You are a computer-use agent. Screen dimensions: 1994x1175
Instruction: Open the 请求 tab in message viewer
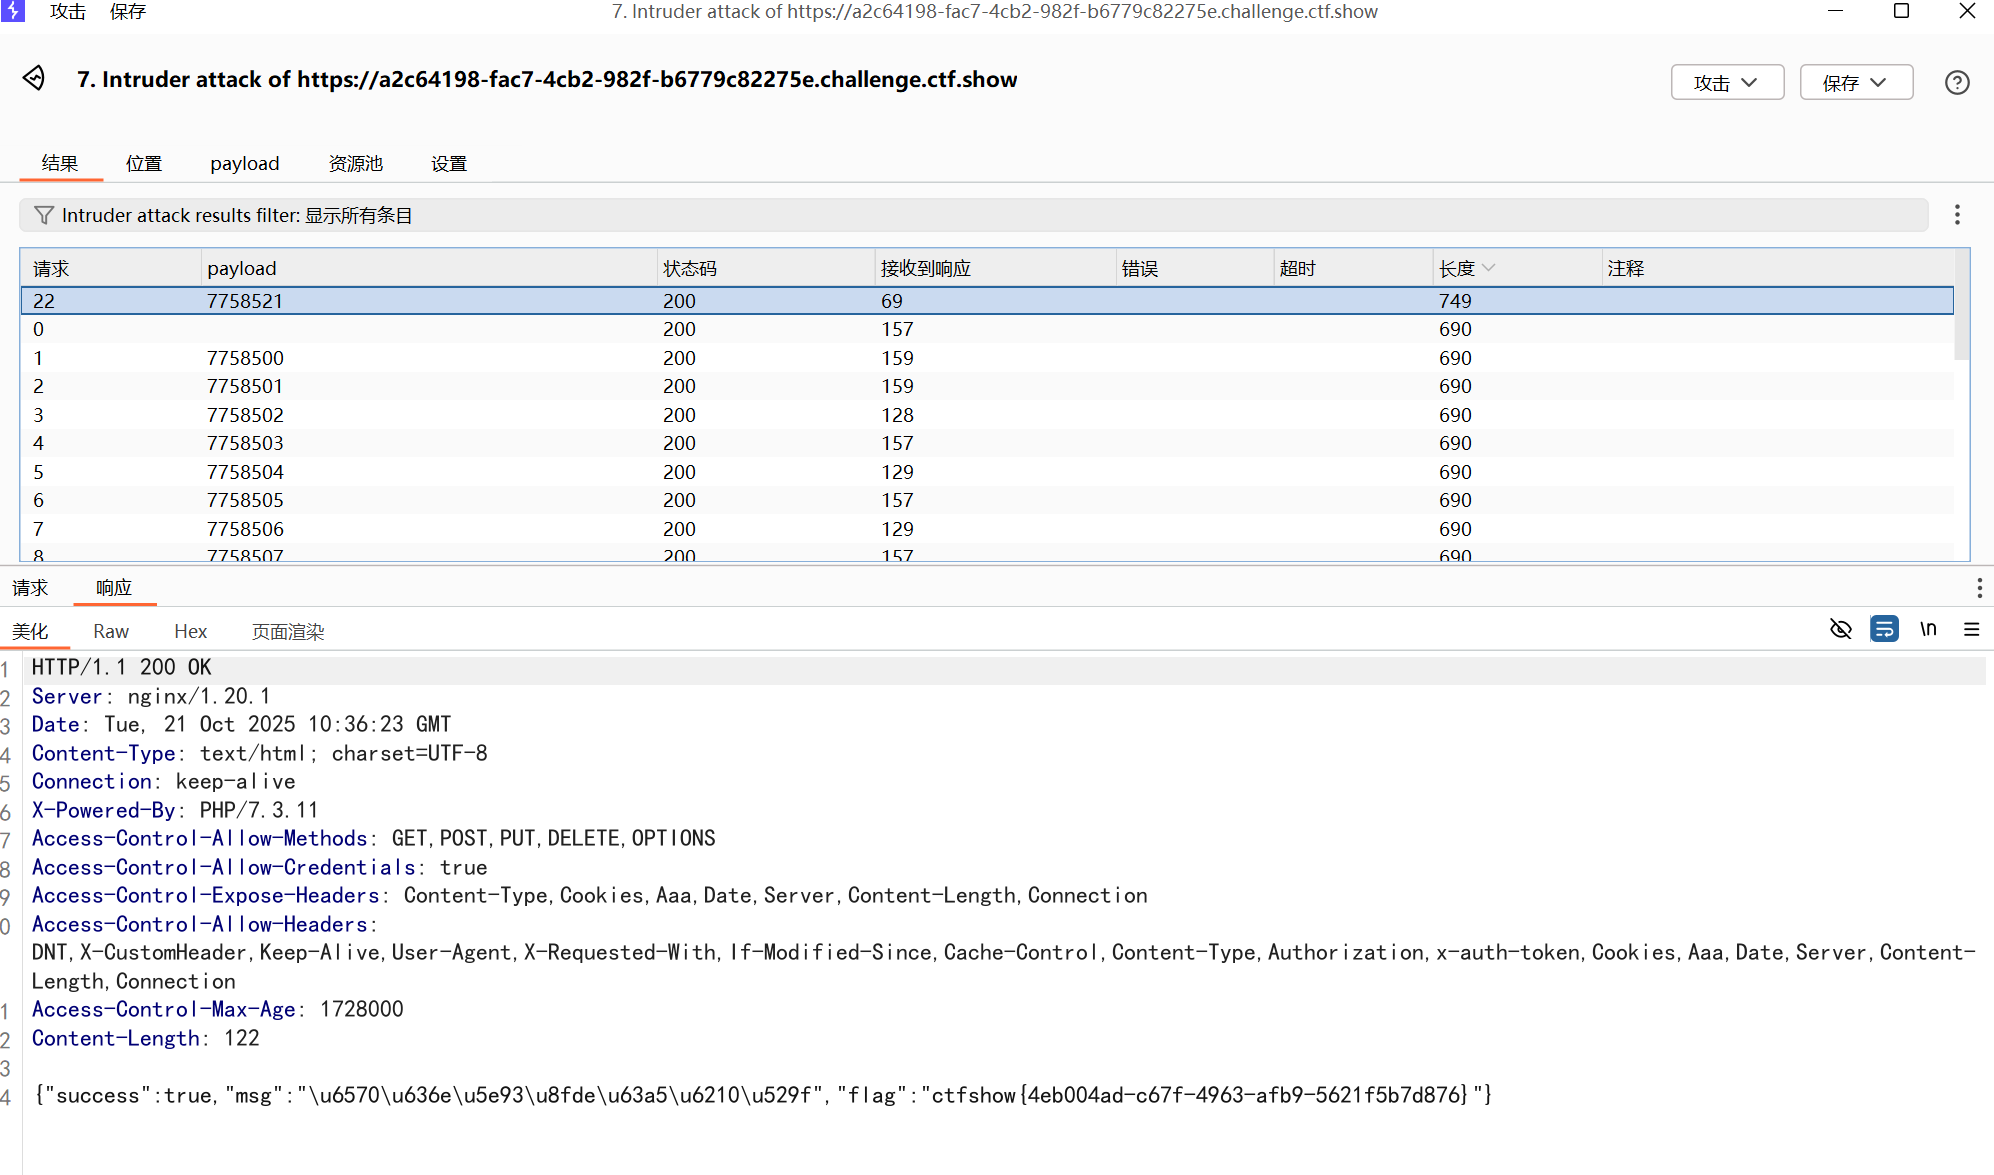(x=30, y=588)
